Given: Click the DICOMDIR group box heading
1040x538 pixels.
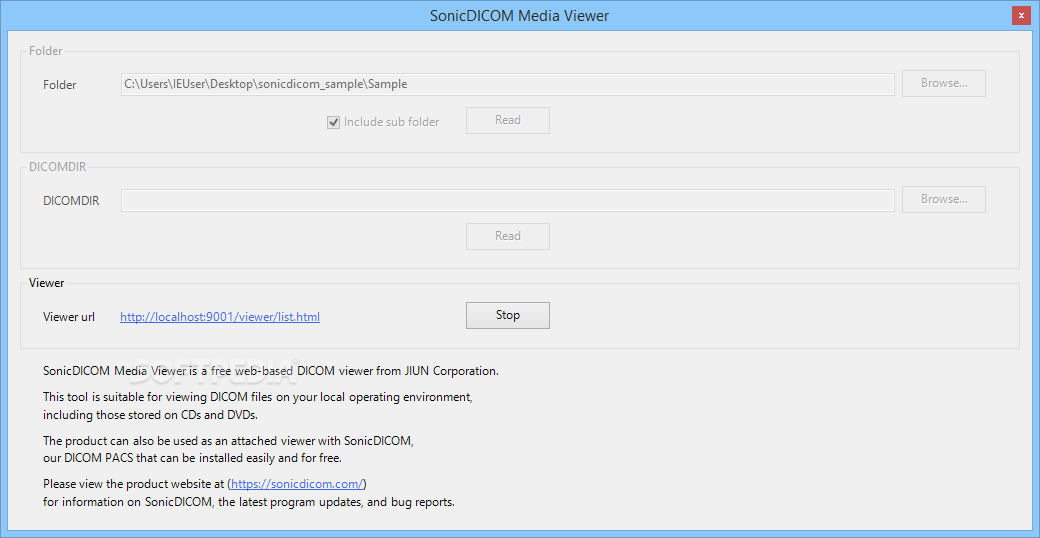Looking at the screenshot, I should 58,167.
